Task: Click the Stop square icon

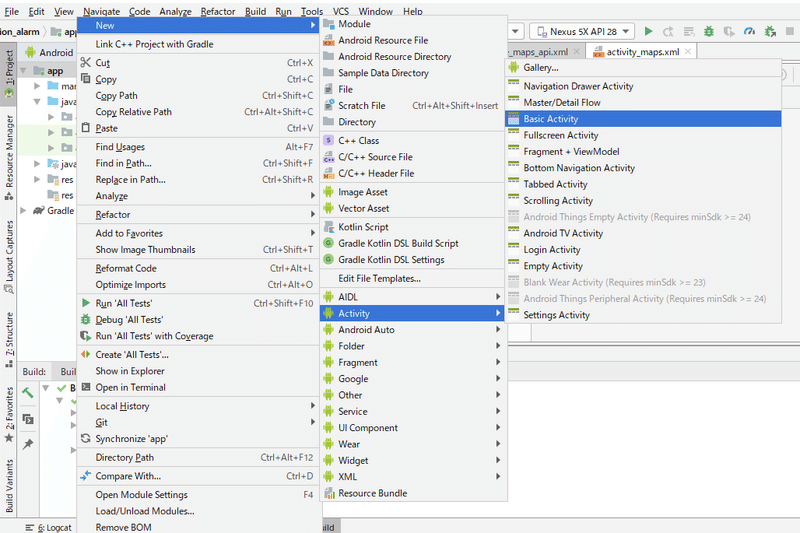Action: click(790, 31)
